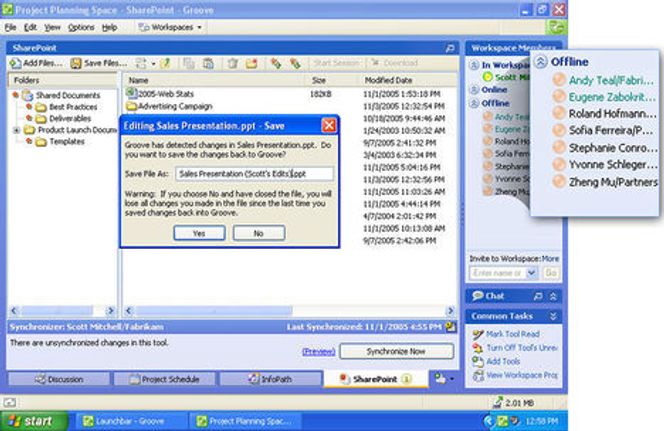The image size is (664, 431).
Task: Sort files by the Name column header
Action: click(214, 80)
